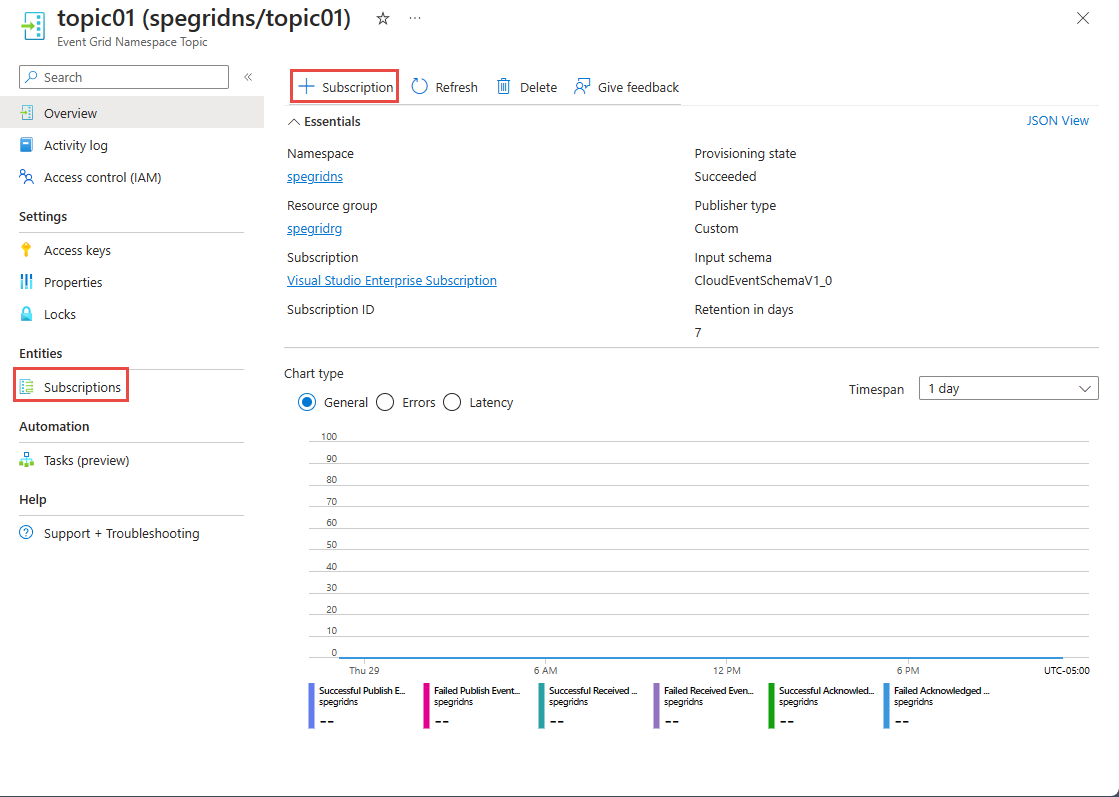Click the Refresh circular arrow icon
The width and height of the screenshot is (1119, 797).
pos(420,86)
